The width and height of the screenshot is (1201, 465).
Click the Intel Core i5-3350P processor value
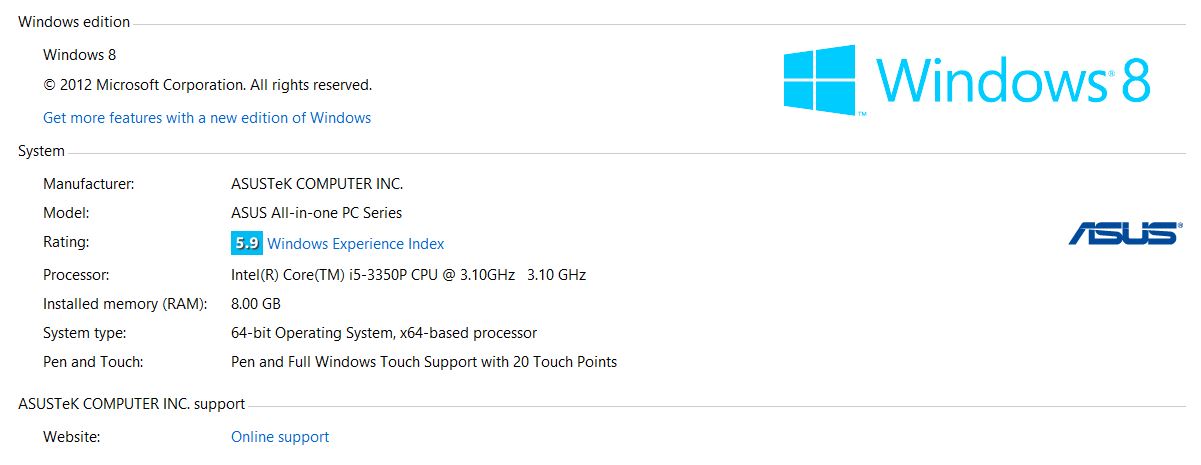click(408, 274)
